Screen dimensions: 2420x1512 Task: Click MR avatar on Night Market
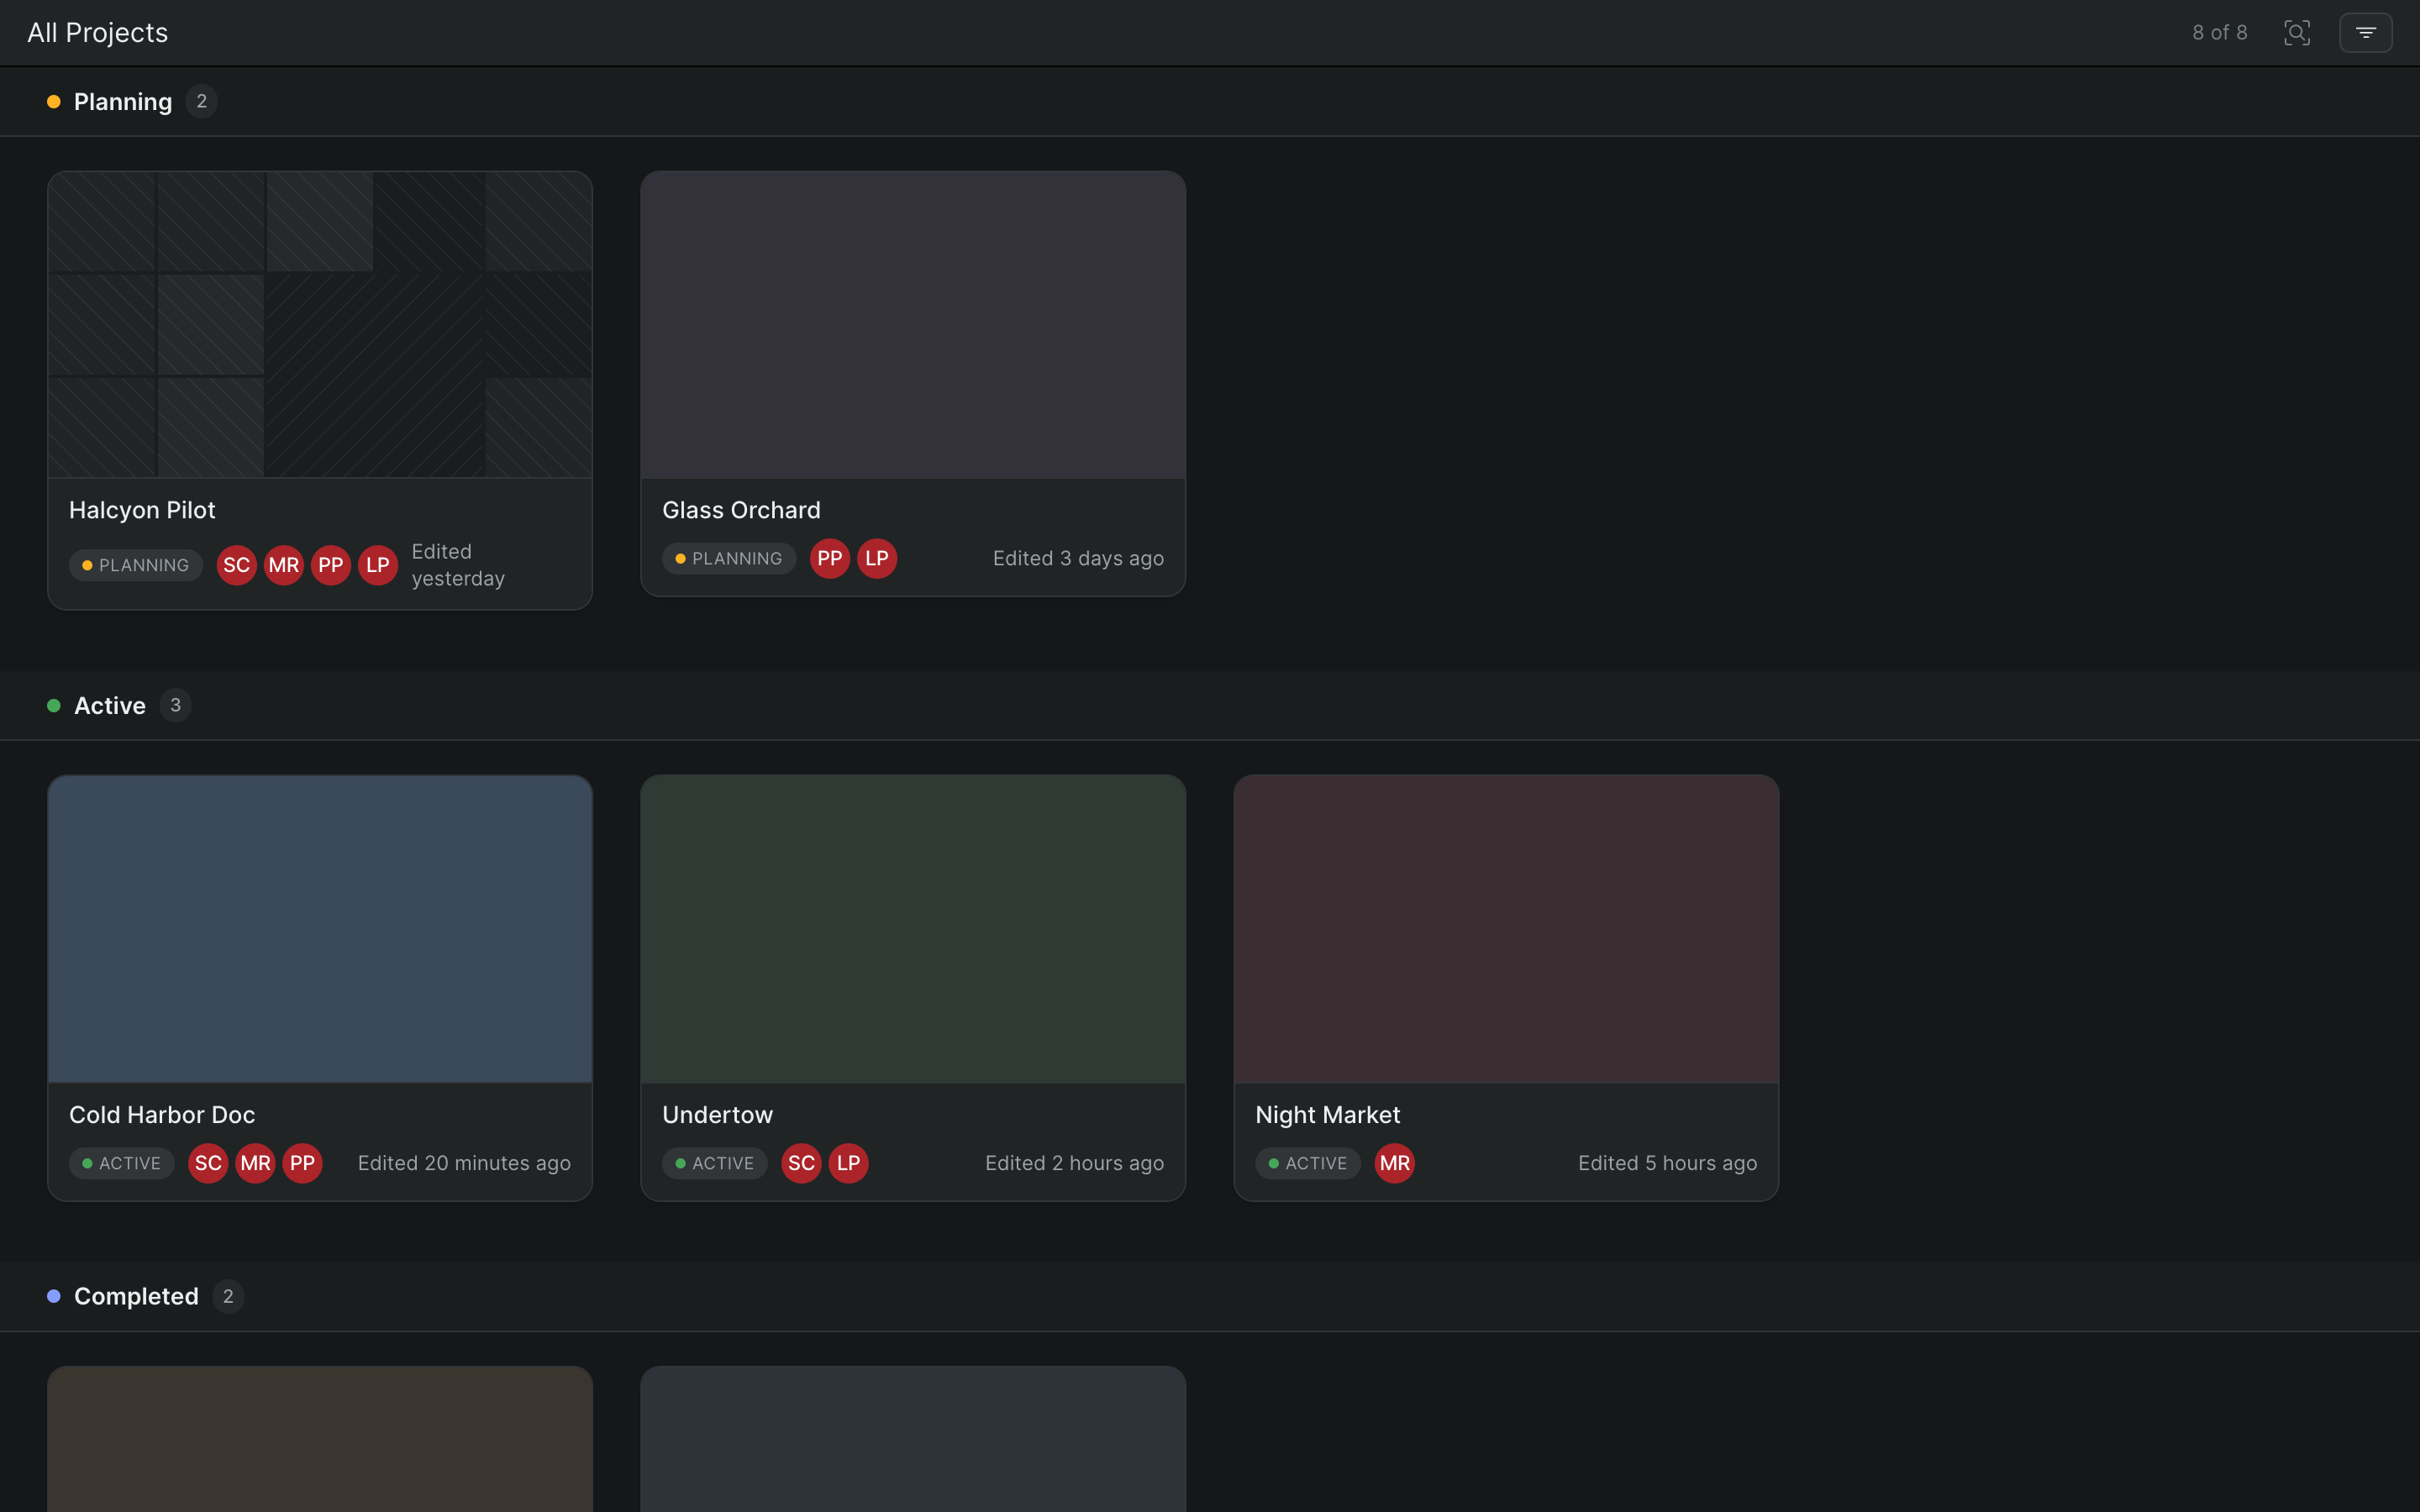coord(1394,1163)
